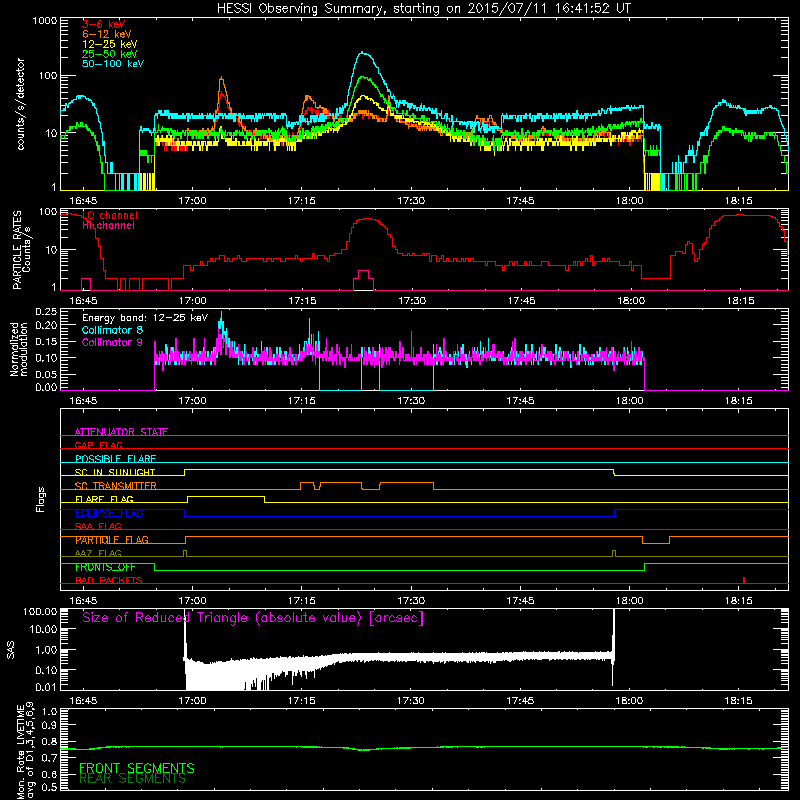Viewport: 800px width, 800px height.
Task: Click the FRONT SEGMENTS legend label
Action: click(137, 768)
